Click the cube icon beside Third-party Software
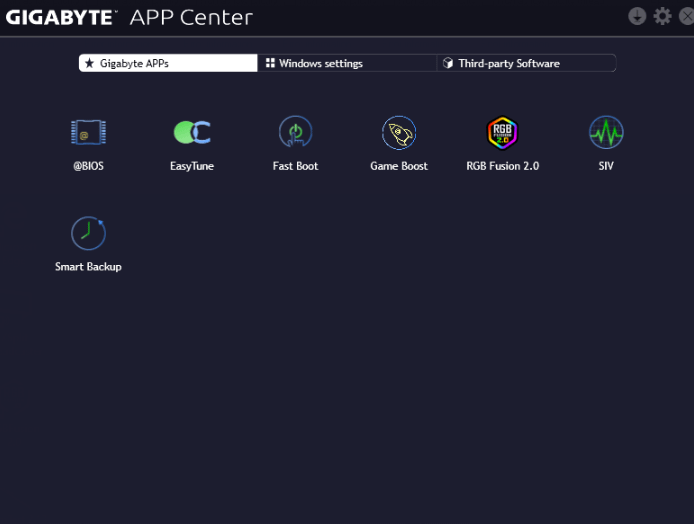 click(448, 63)
